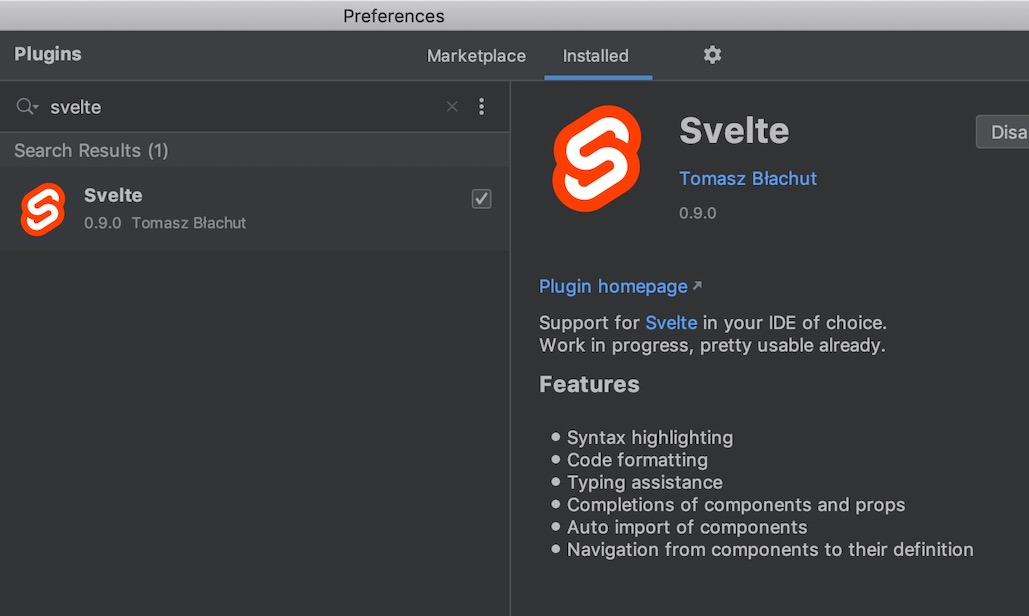Screen dimensions: 1029x616
Task: Click the Preferences window title
Action: click(394, 16)
